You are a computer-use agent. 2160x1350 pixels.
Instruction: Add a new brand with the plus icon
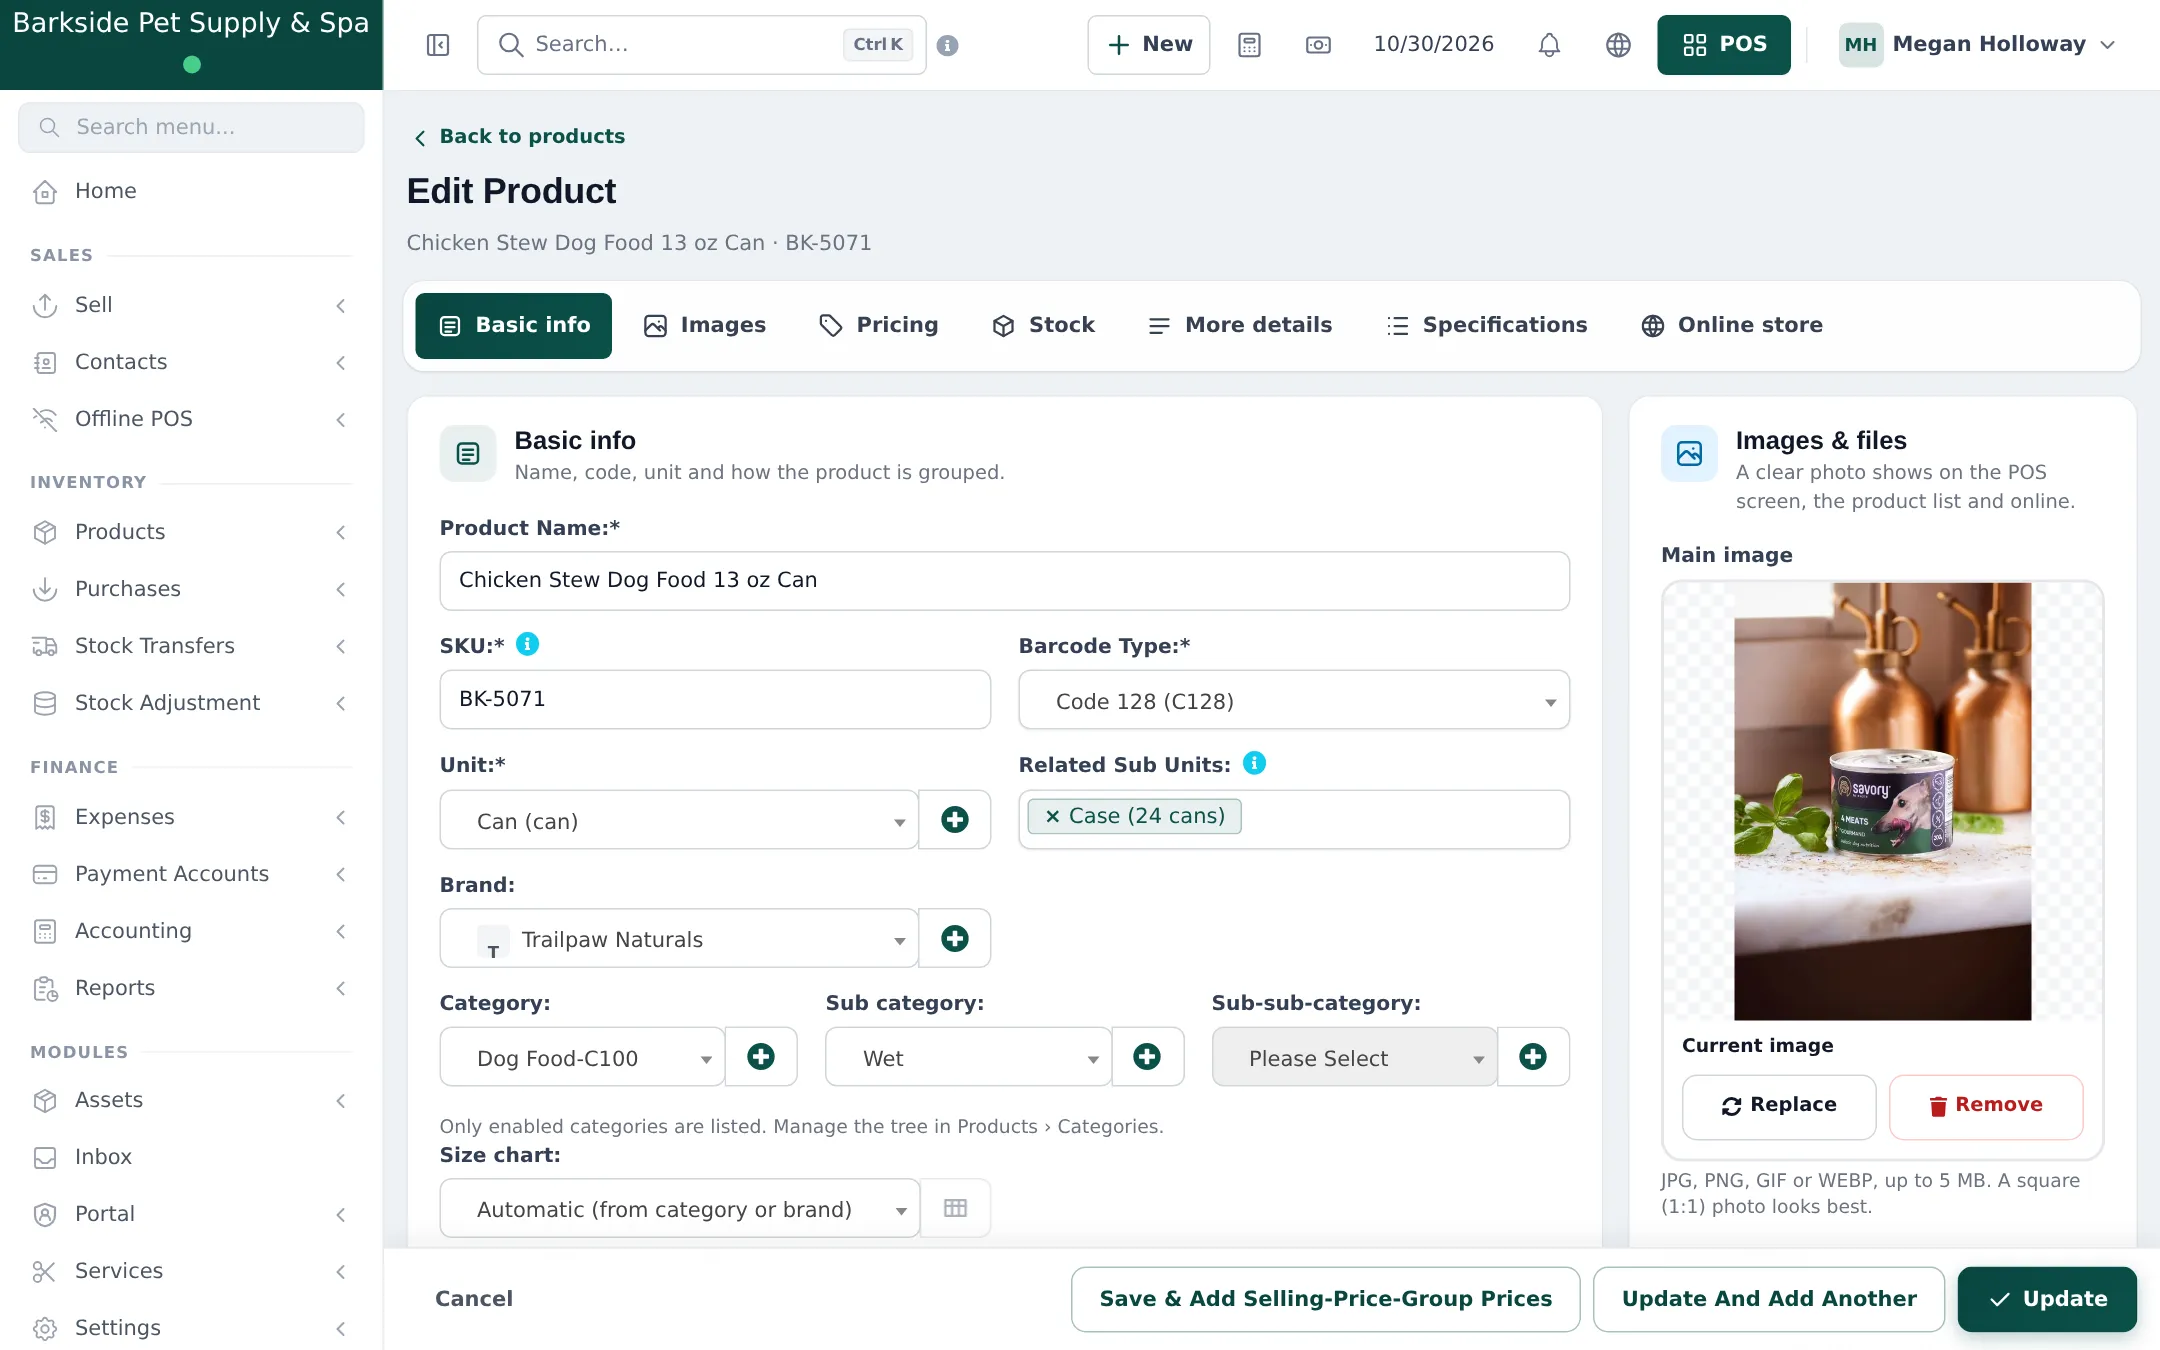955,938
